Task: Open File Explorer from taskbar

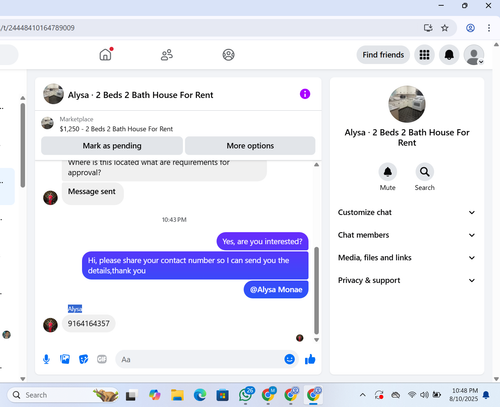Action: (177, 395)
